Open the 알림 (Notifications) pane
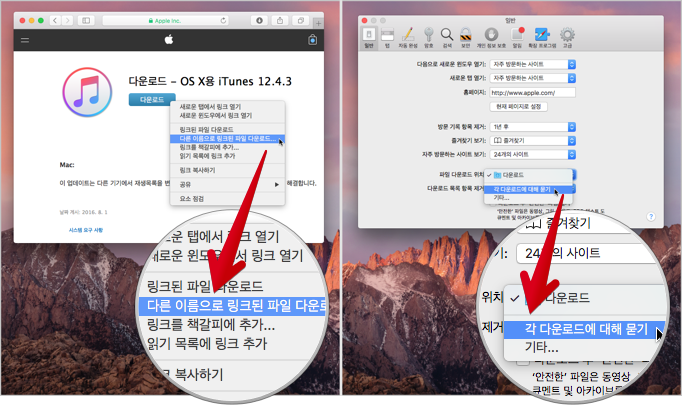 point(517,37)
